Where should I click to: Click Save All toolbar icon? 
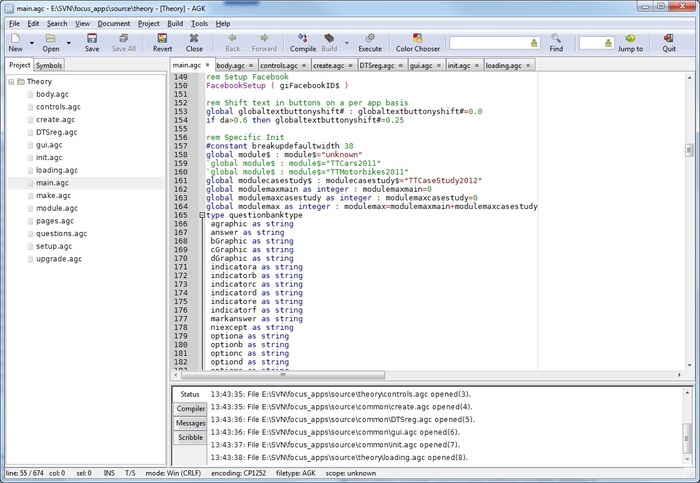coord(124,42)
